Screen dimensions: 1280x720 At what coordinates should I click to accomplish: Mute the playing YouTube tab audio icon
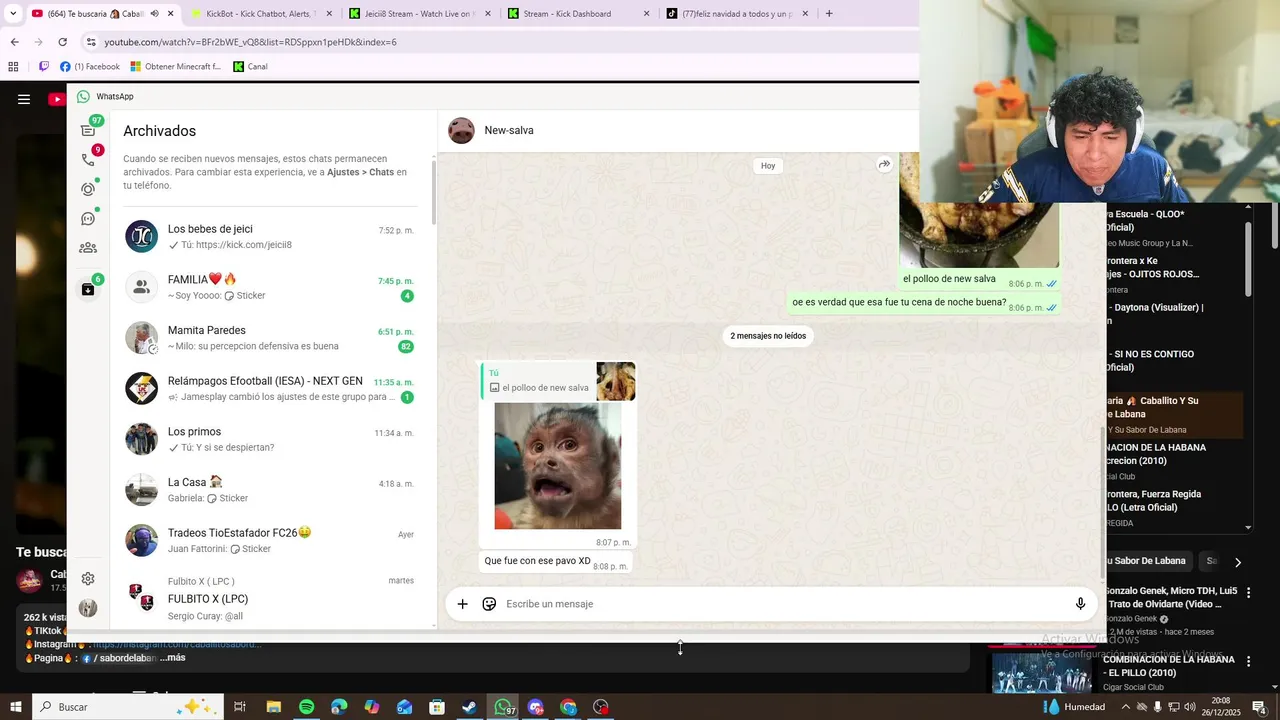(155, 14)
